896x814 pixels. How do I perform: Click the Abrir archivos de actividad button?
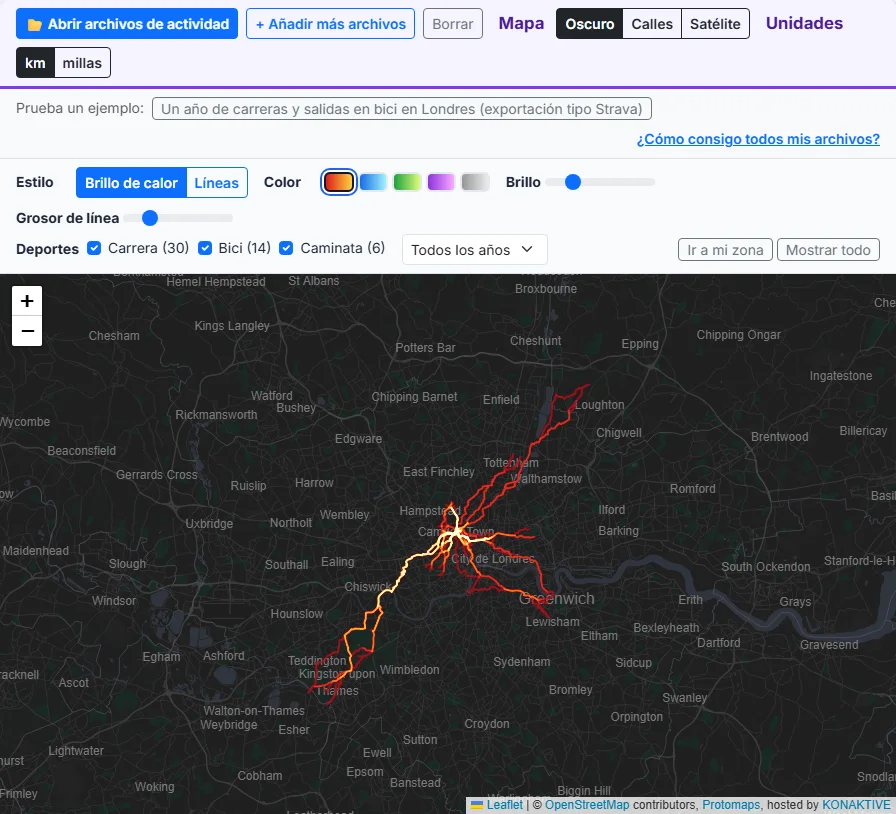tap(127, 23)
